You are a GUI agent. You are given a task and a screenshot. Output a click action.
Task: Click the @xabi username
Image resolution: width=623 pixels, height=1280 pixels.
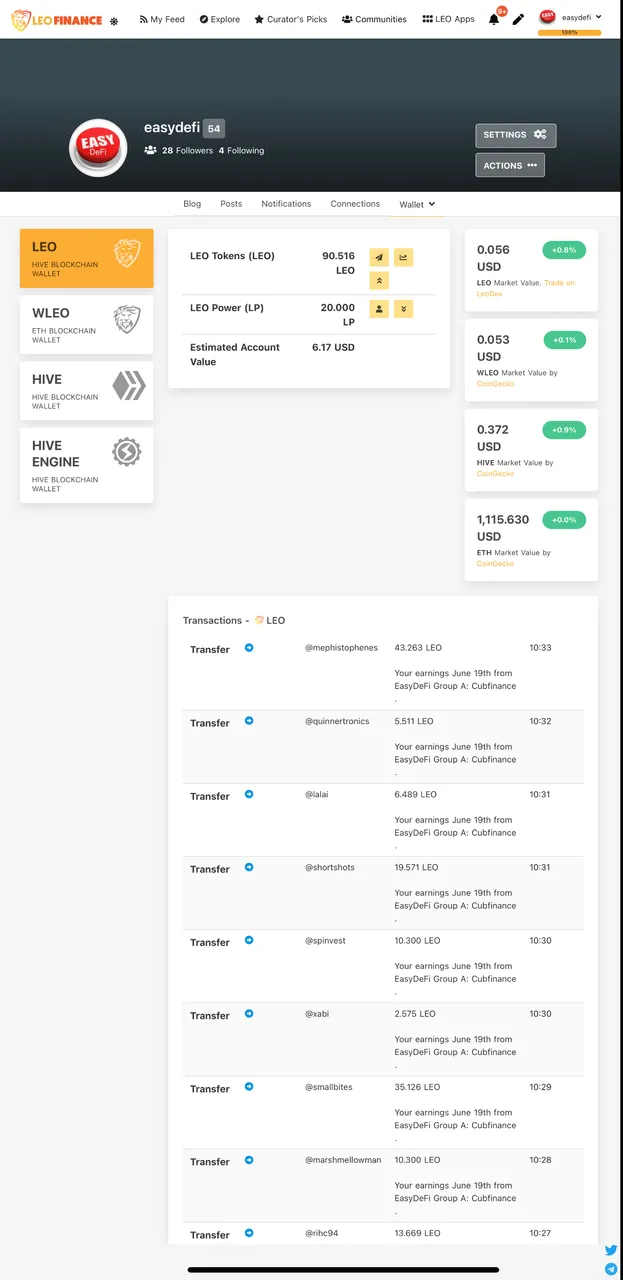(x=317, y=1014)
